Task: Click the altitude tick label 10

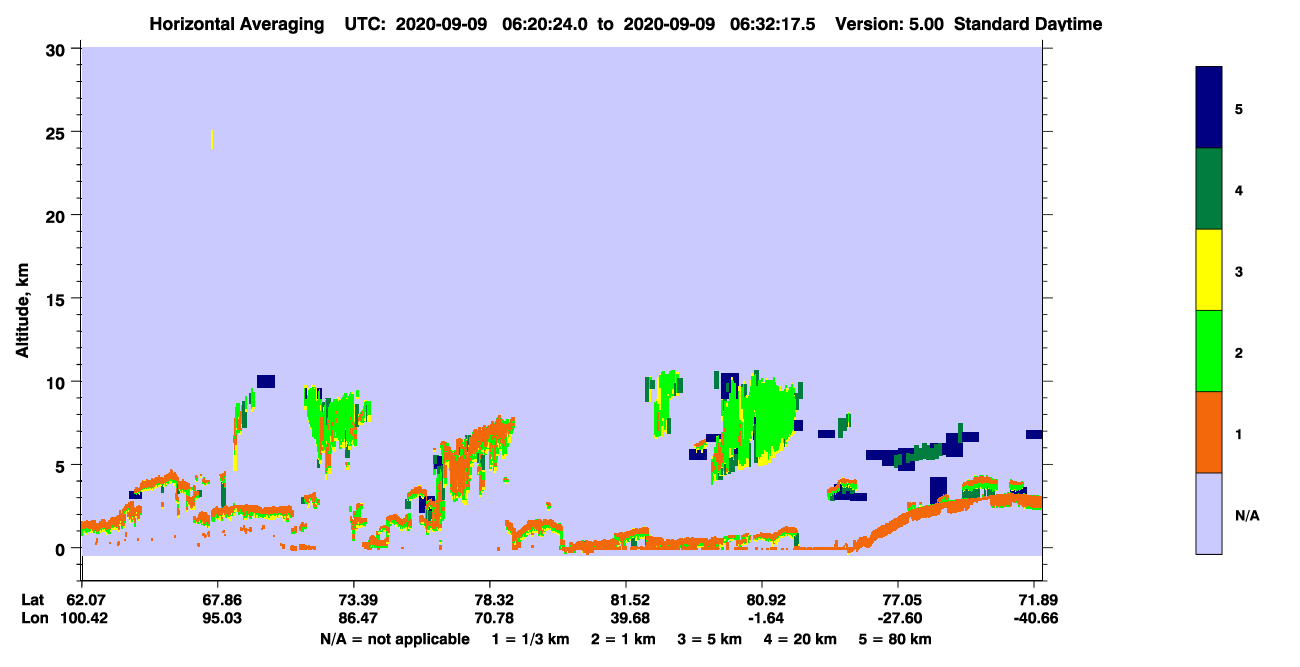Action: click(58, 382)
